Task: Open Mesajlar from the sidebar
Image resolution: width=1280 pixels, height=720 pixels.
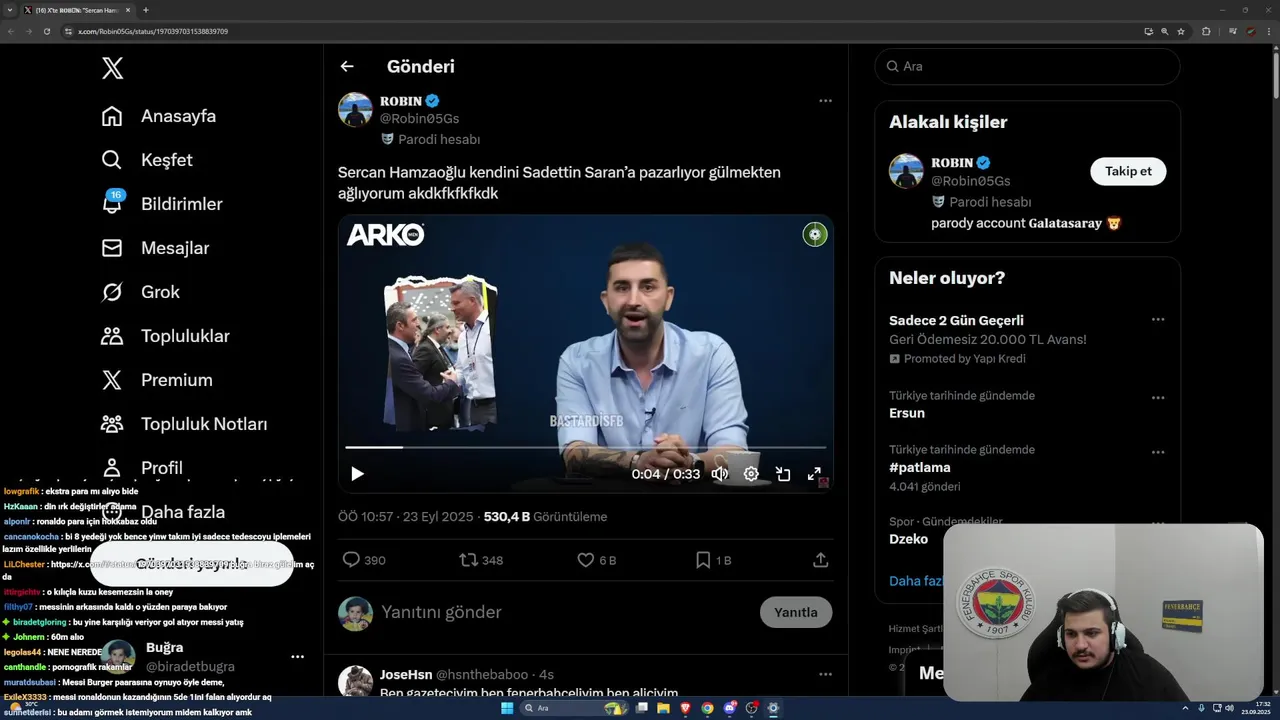Action: click(155, 248)
